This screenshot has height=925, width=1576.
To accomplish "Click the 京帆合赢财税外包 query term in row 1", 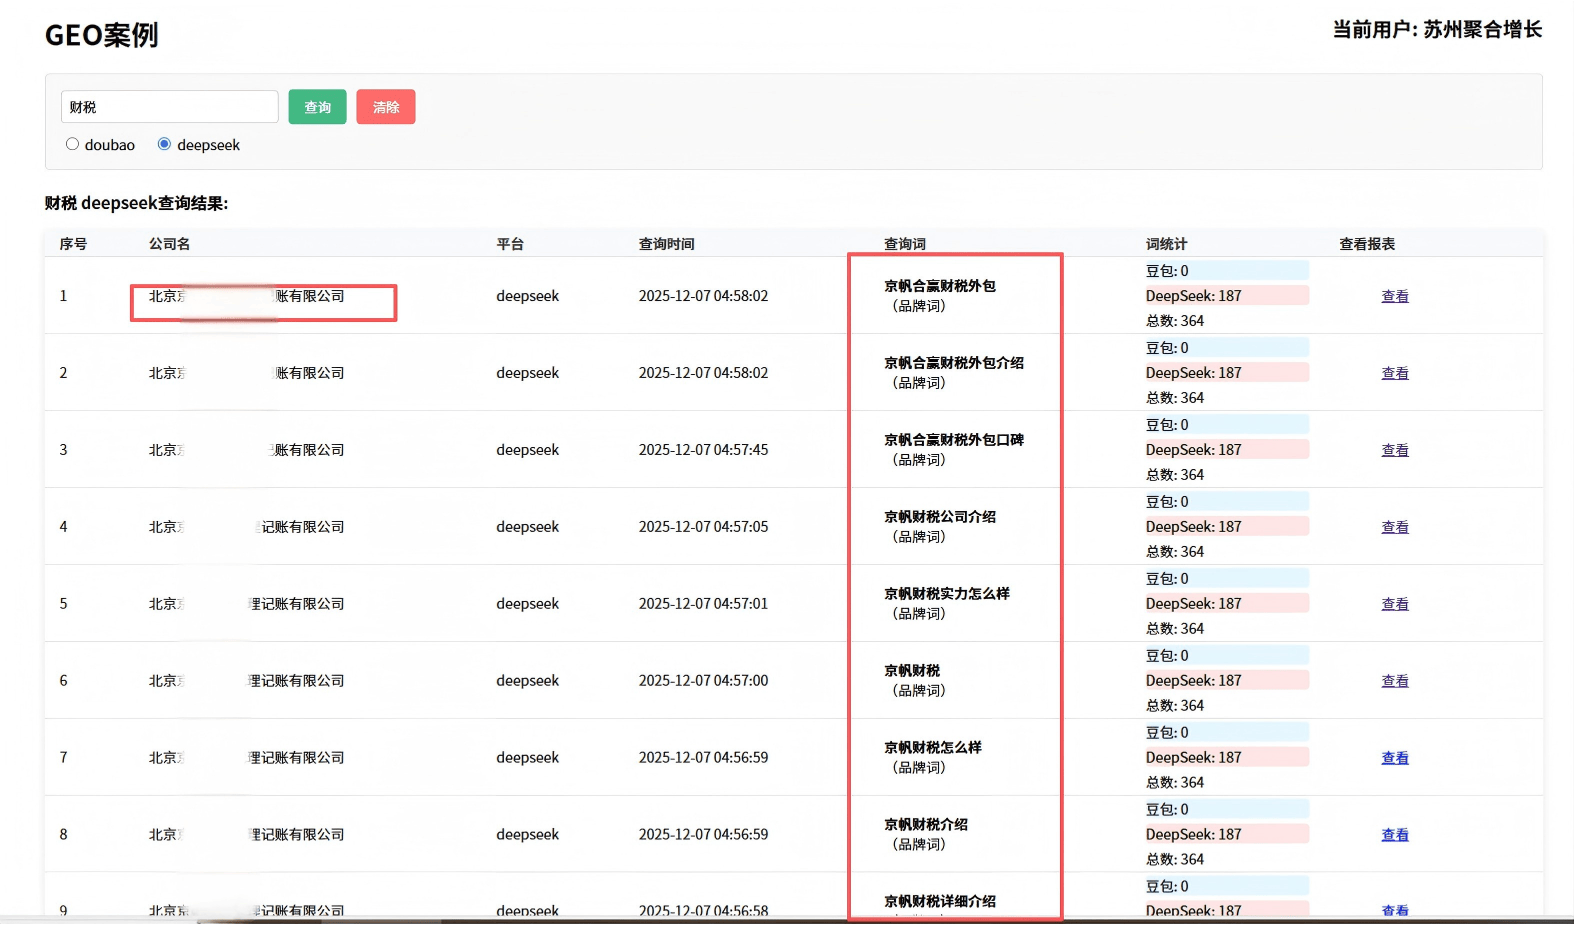I will [939, 286].
